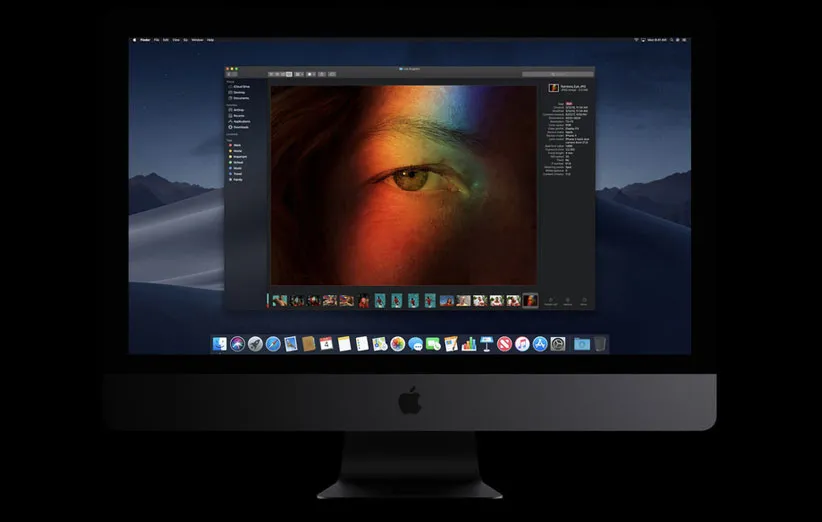822x522 pixels.
Task: Open the Window menu
Action: coord(197,40)
